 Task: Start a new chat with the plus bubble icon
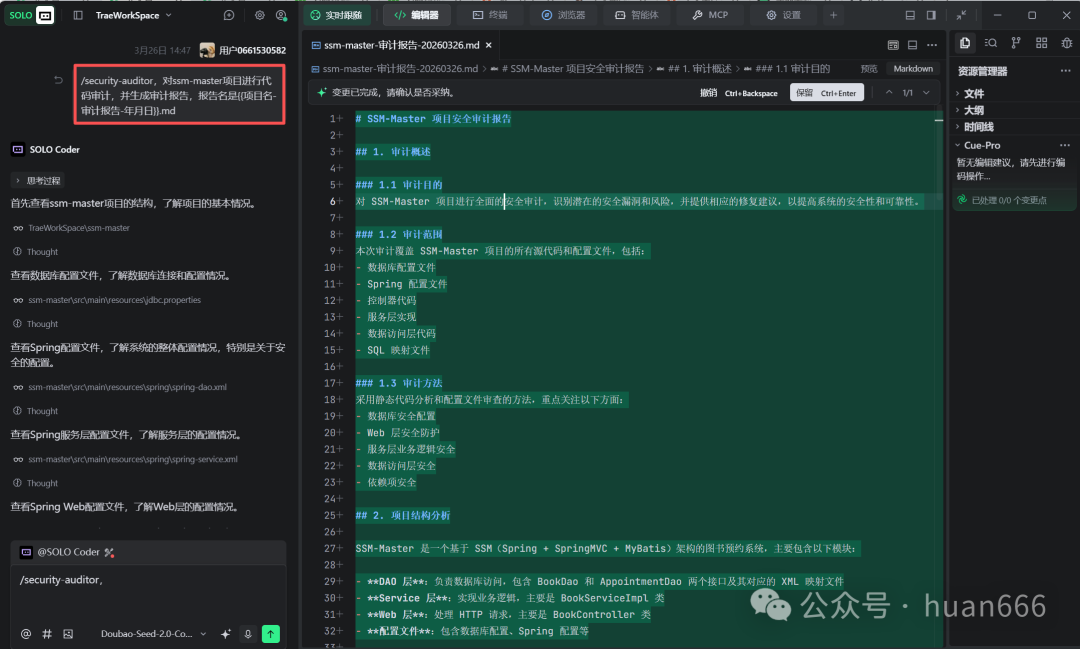click(229, 15)
